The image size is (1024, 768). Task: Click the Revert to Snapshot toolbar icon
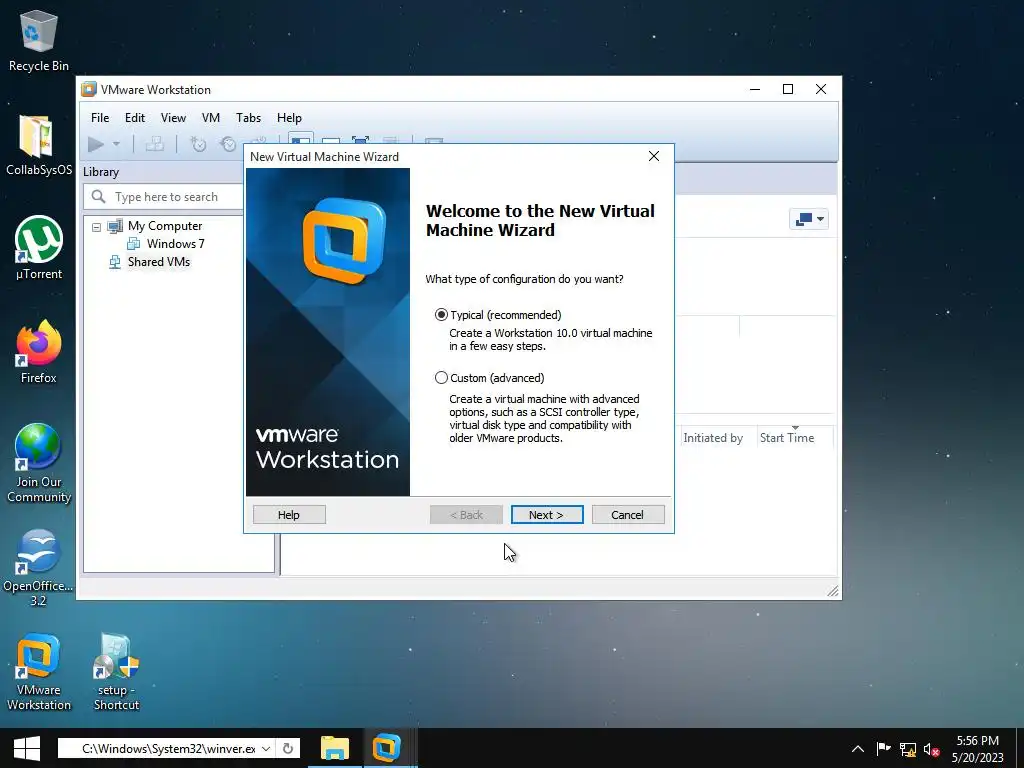click(228, 144)
